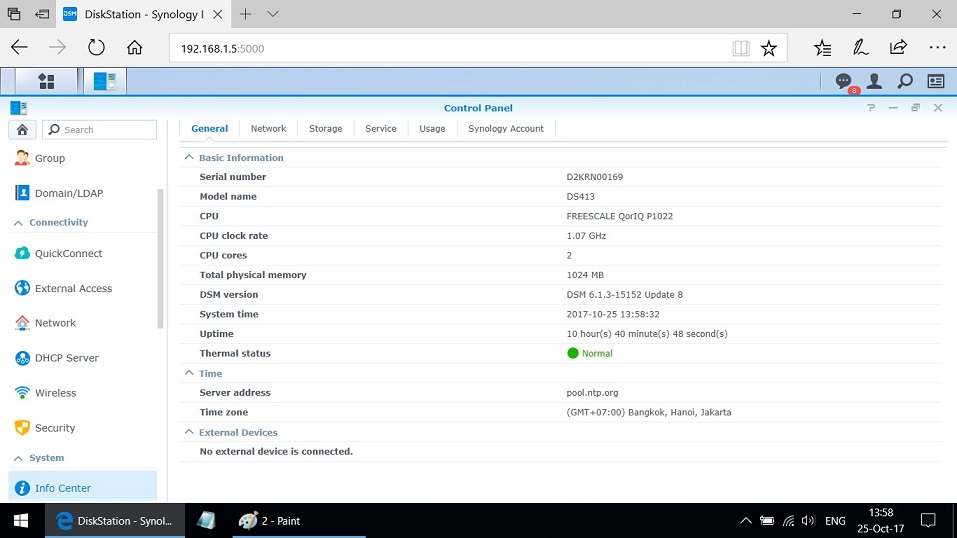Screen dimensions: 957x538
Task: Click the Control Panel search field
Action: (99, 129)
